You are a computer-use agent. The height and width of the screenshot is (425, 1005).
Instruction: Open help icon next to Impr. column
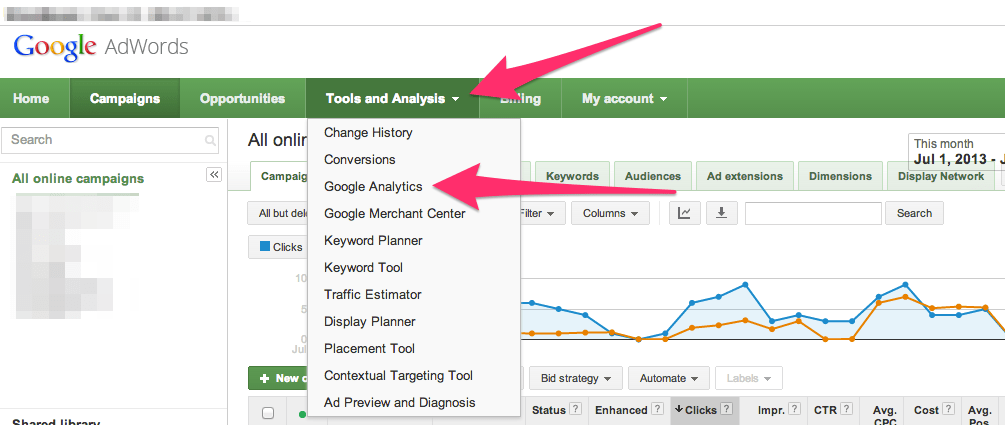pos(794,410)
